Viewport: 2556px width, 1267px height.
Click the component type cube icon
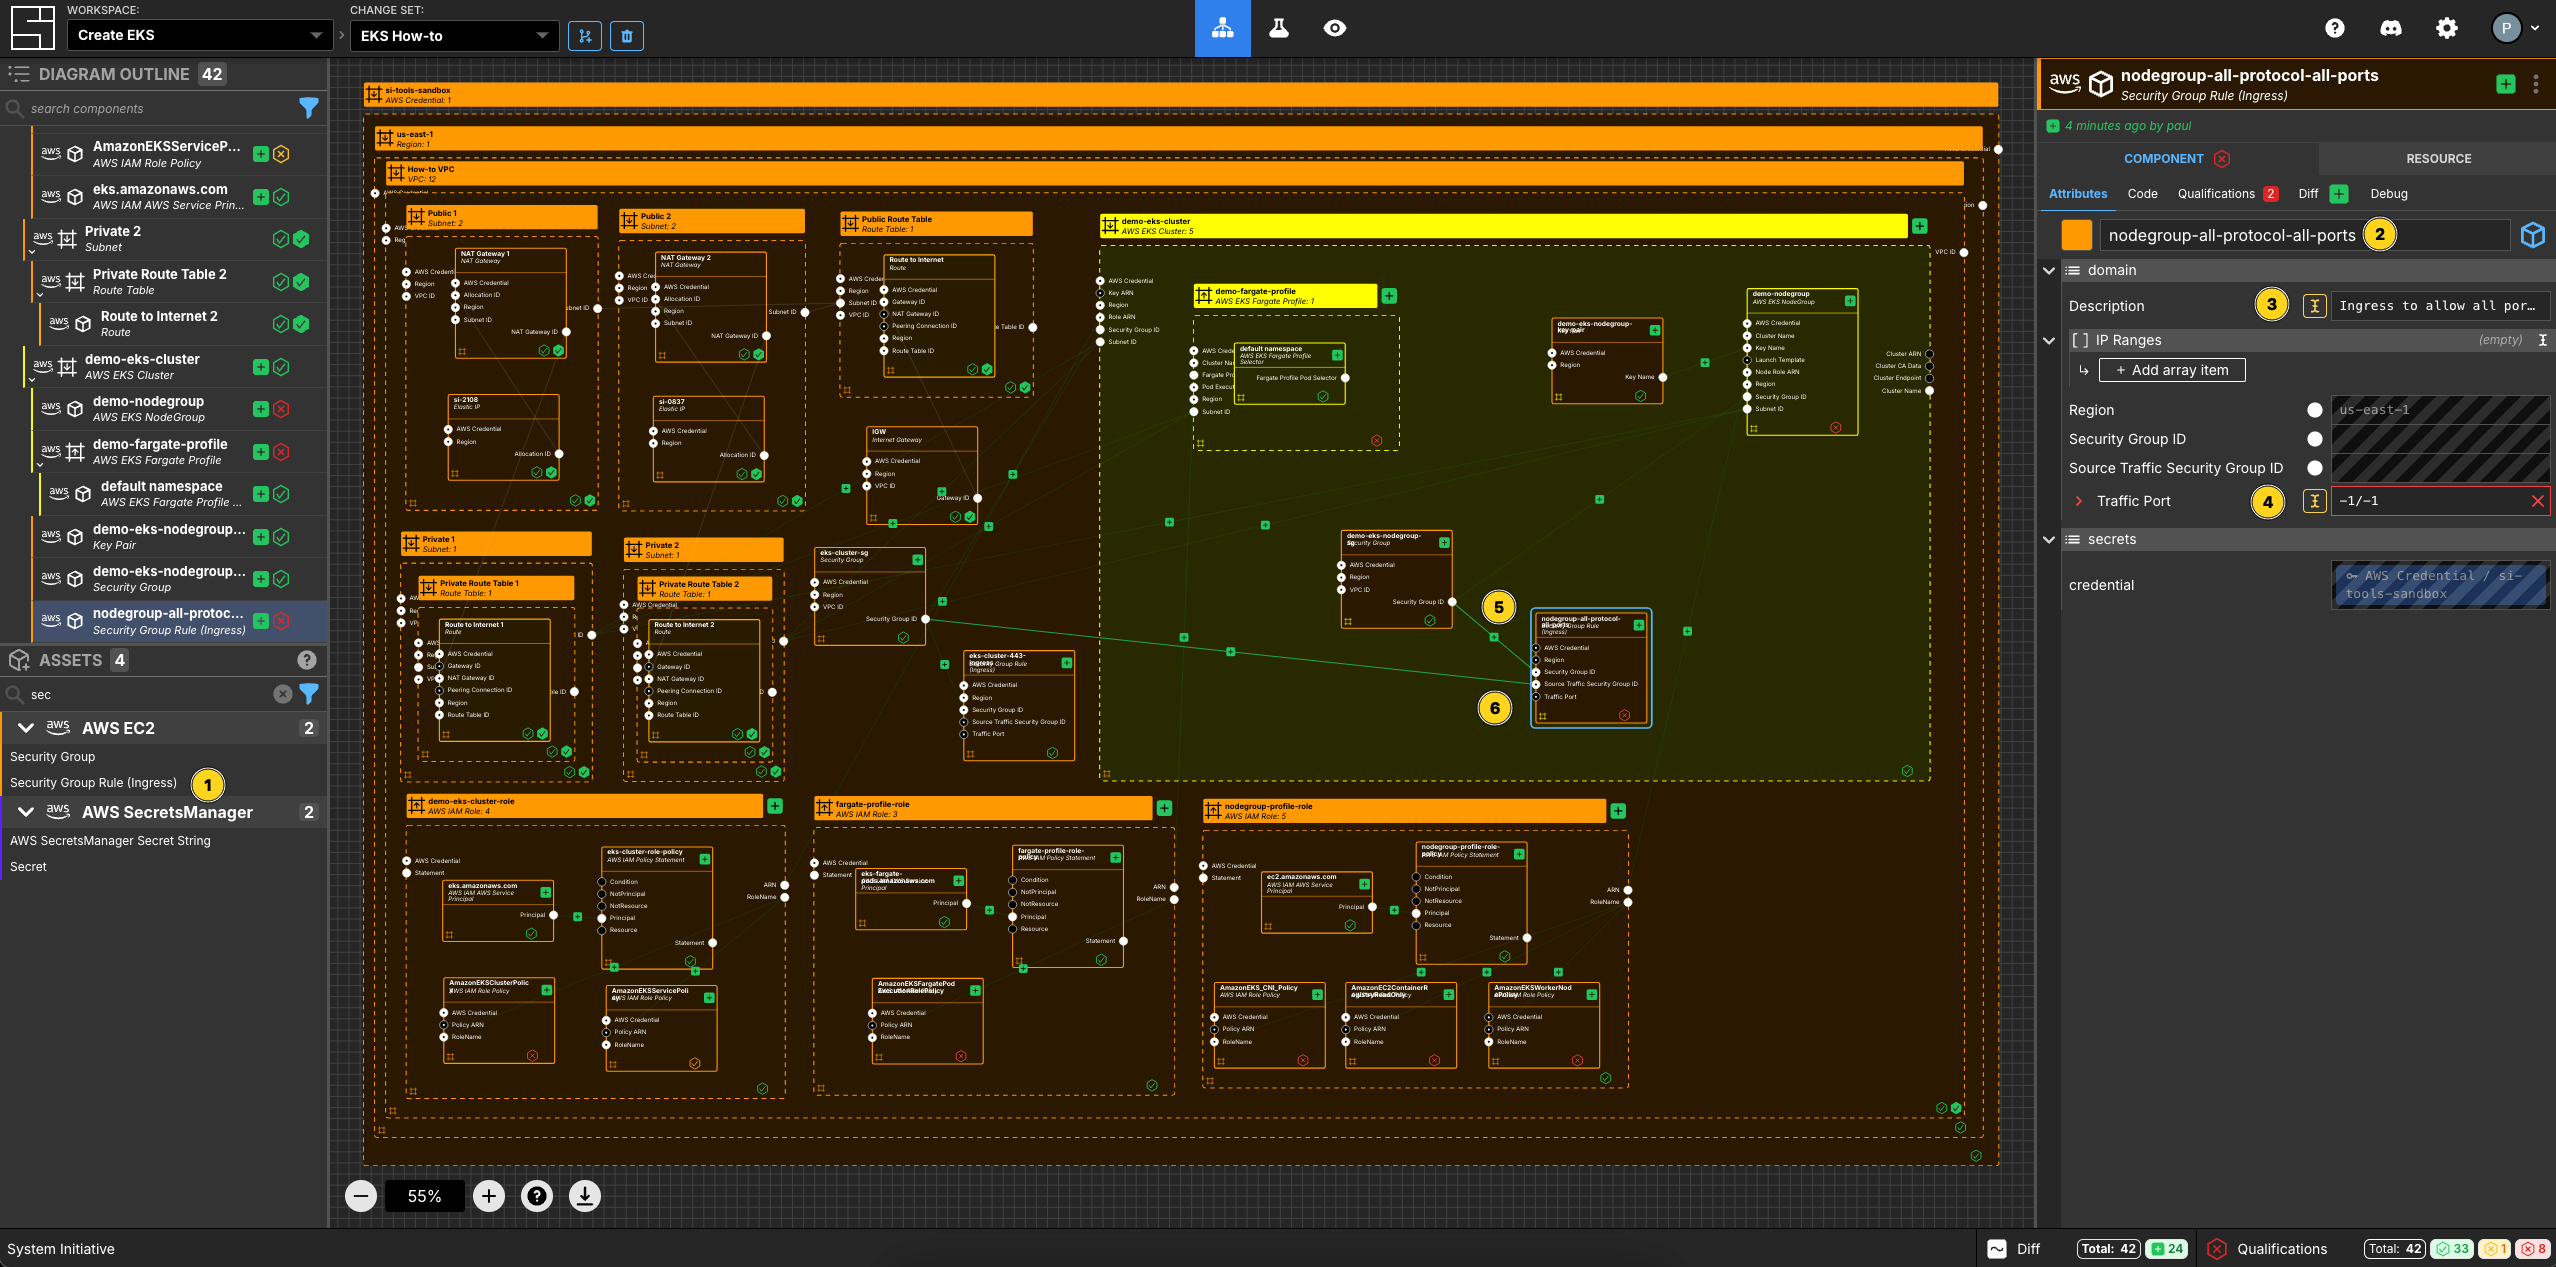click(x=2533, y=235)
